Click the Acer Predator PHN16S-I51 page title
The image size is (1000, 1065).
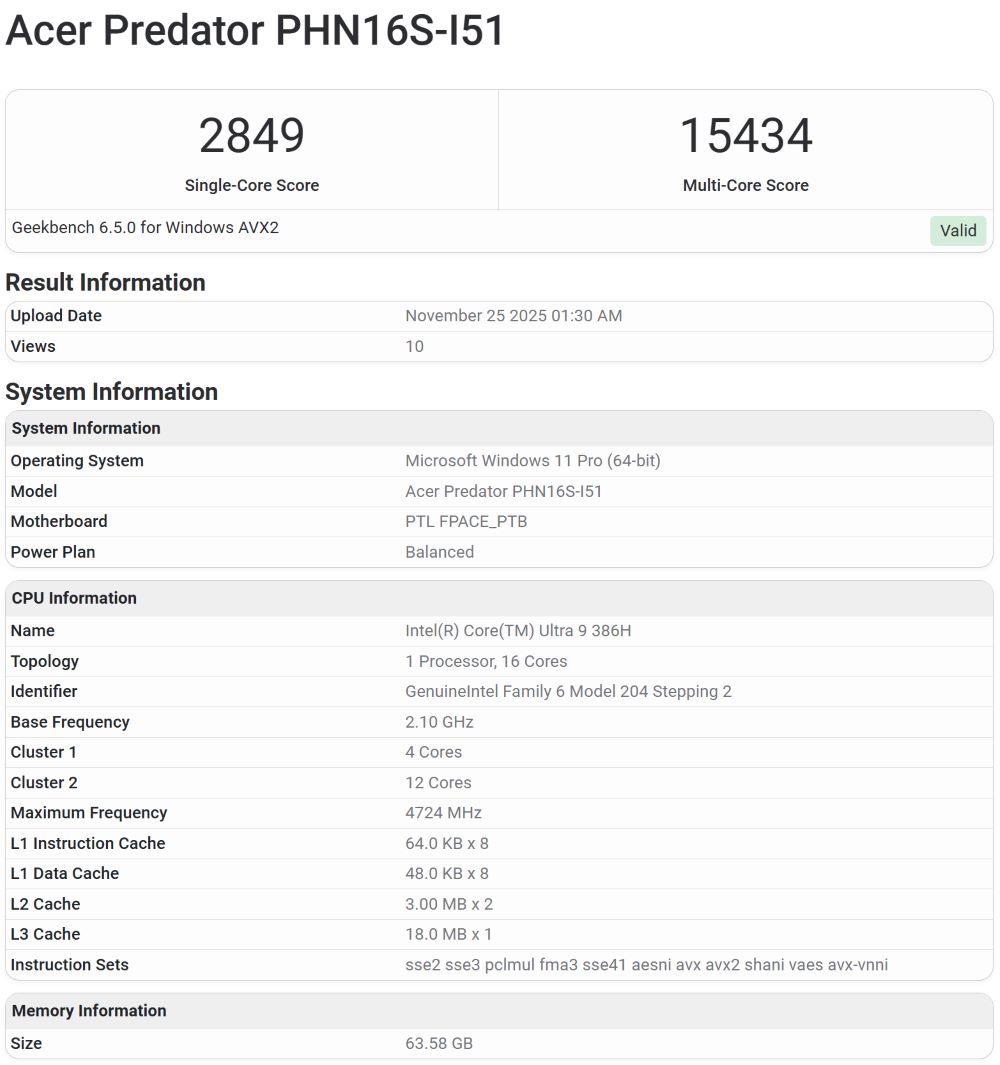(x=255, y=31)
